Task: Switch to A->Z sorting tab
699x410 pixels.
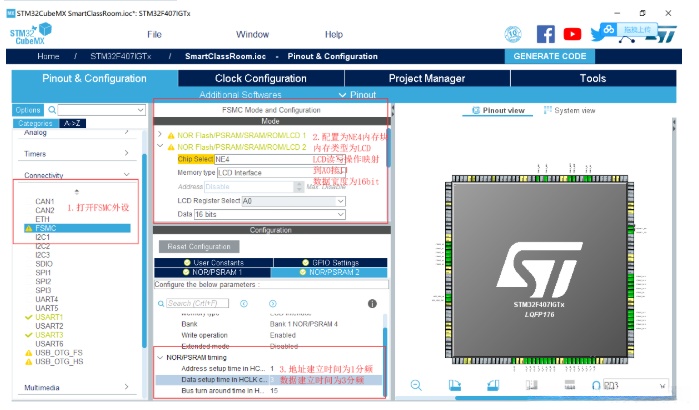Action: coord(72,123)
